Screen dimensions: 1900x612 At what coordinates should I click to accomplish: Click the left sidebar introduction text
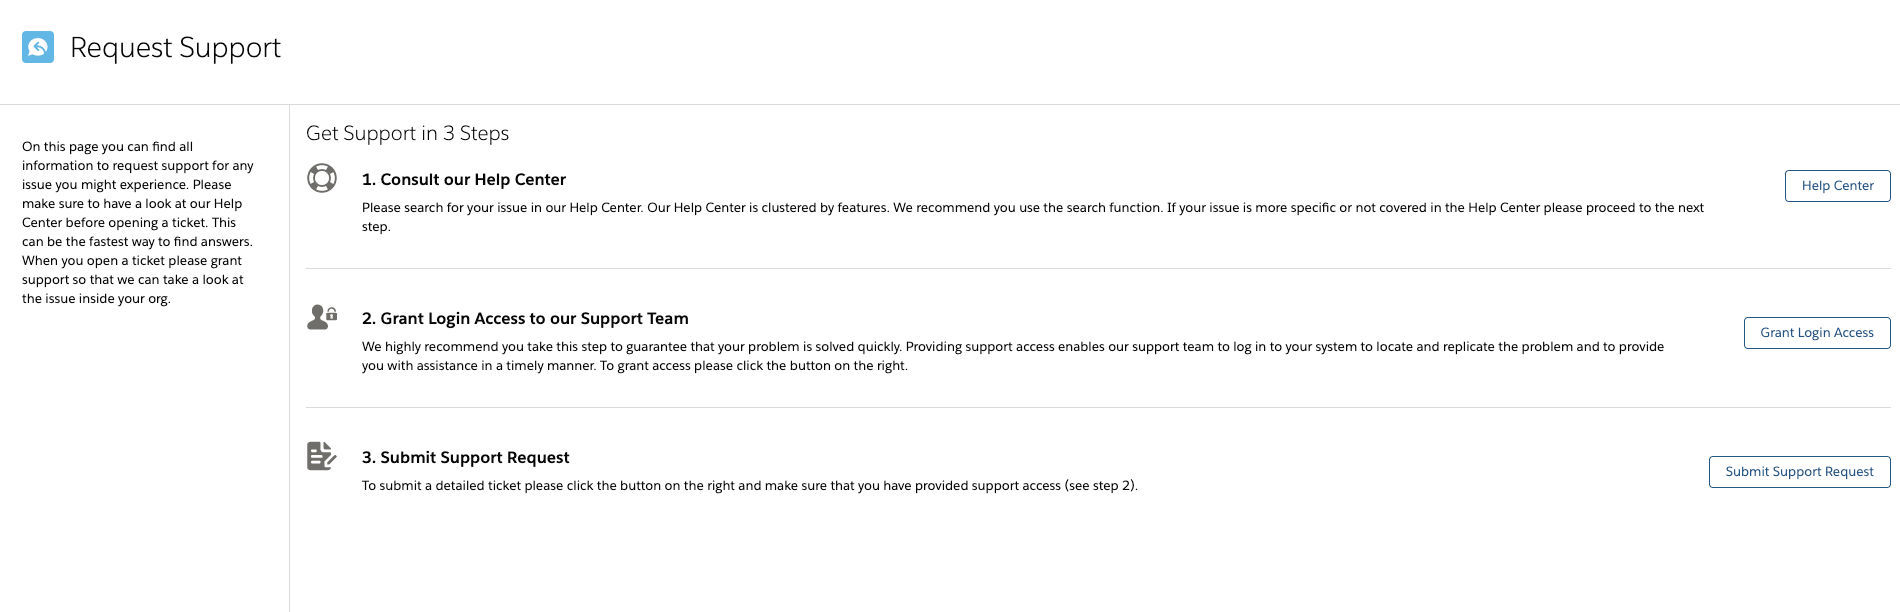tap(138, 222)
